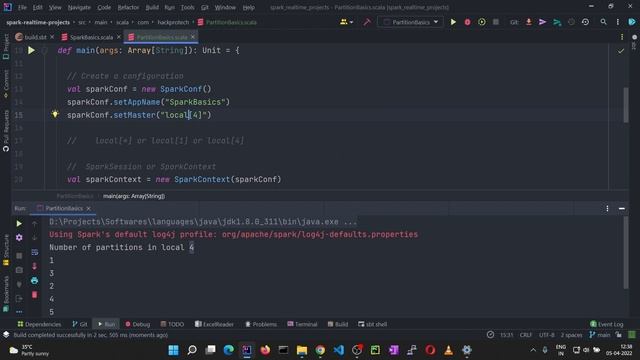Open File Explorer from taskbar
Screen dimensions: 640x360
point(302,350)
